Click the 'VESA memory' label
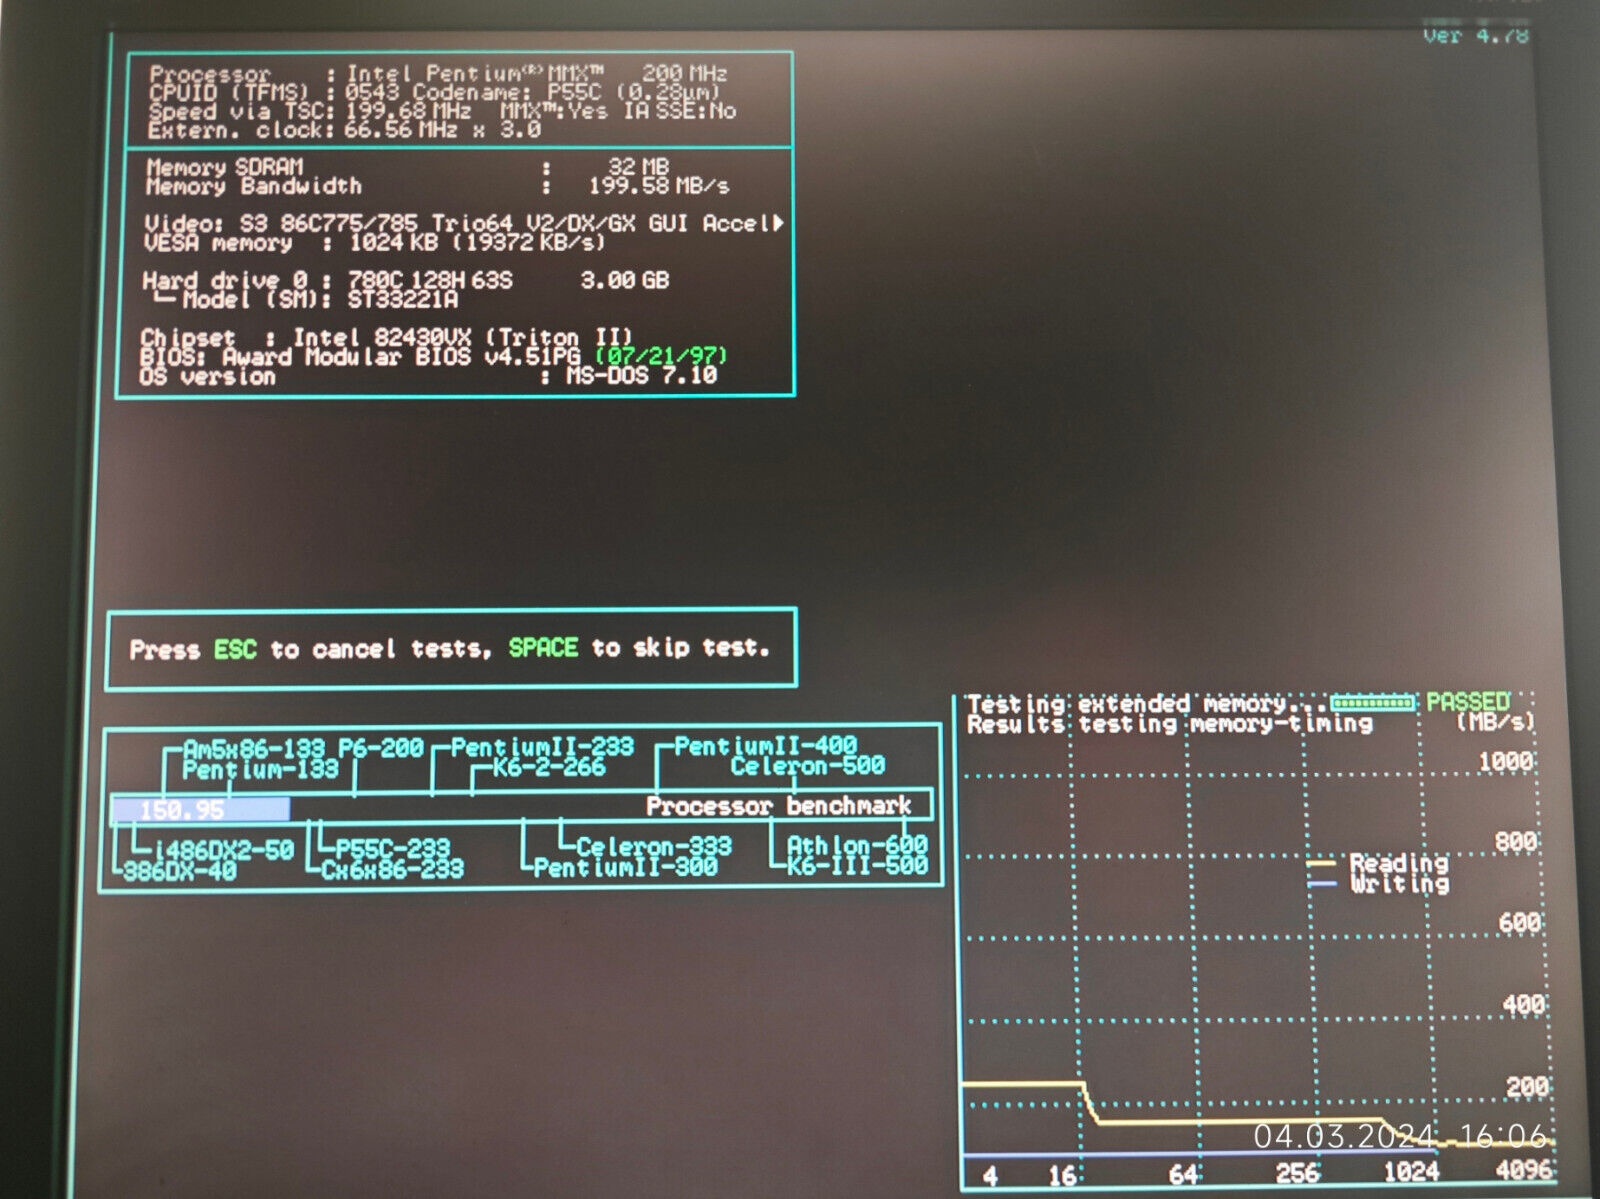Image resolution: width=1600 pixels, height=1199 pixels. pos(218,243)
